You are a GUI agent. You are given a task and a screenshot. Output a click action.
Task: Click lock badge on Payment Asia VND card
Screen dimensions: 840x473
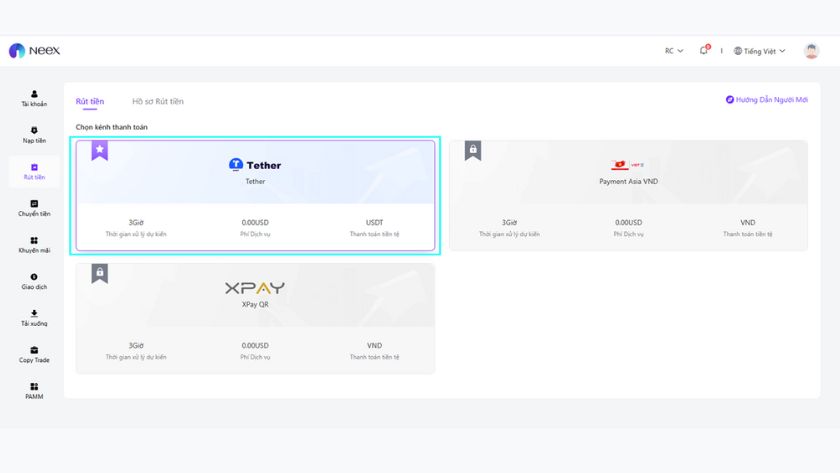(x=473, y=151)
